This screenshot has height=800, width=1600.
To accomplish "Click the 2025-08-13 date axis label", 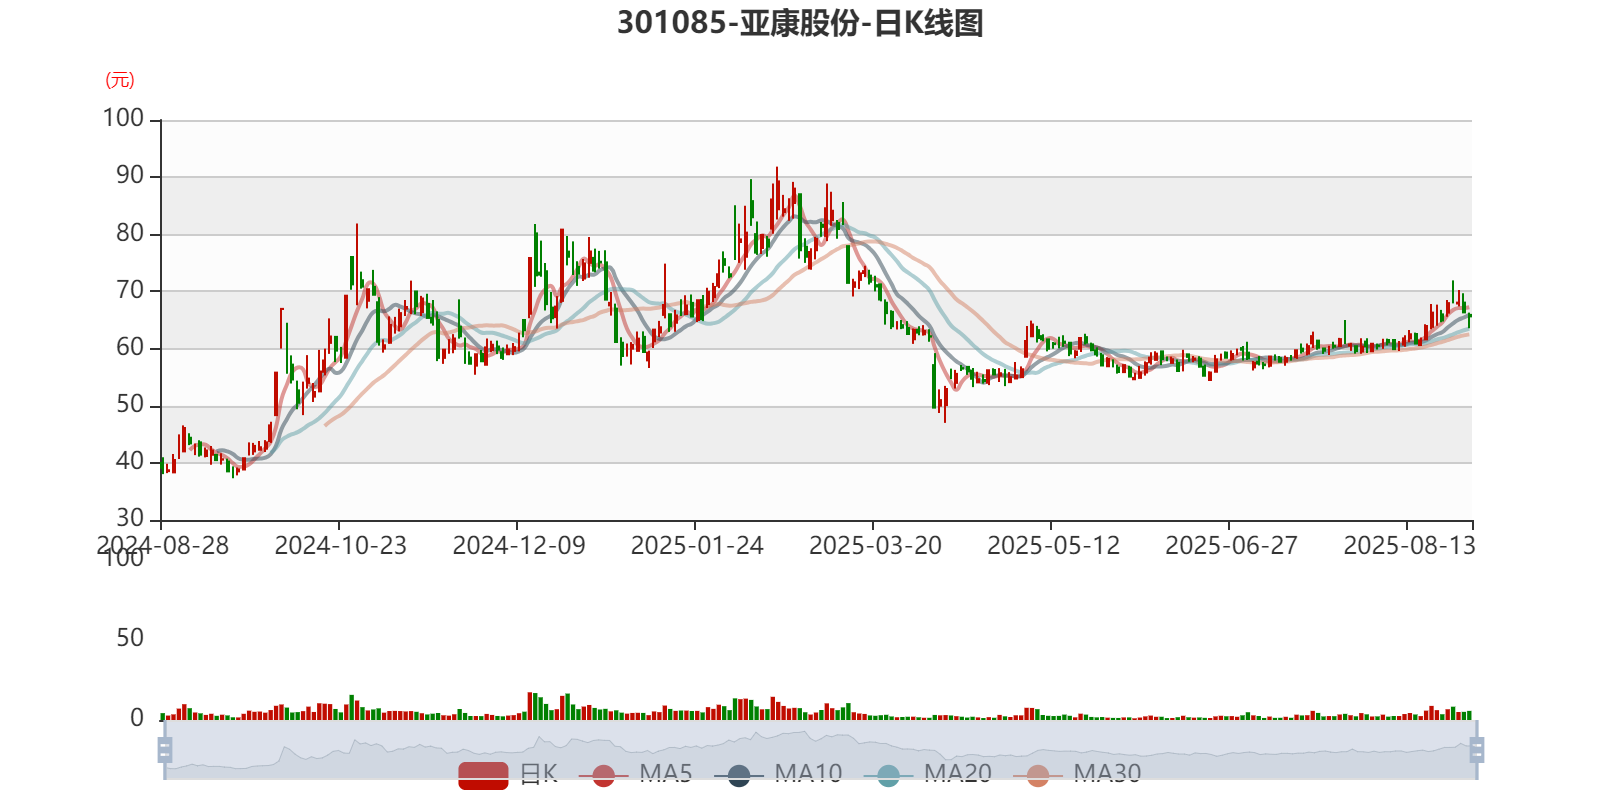I will (1409, 545).
